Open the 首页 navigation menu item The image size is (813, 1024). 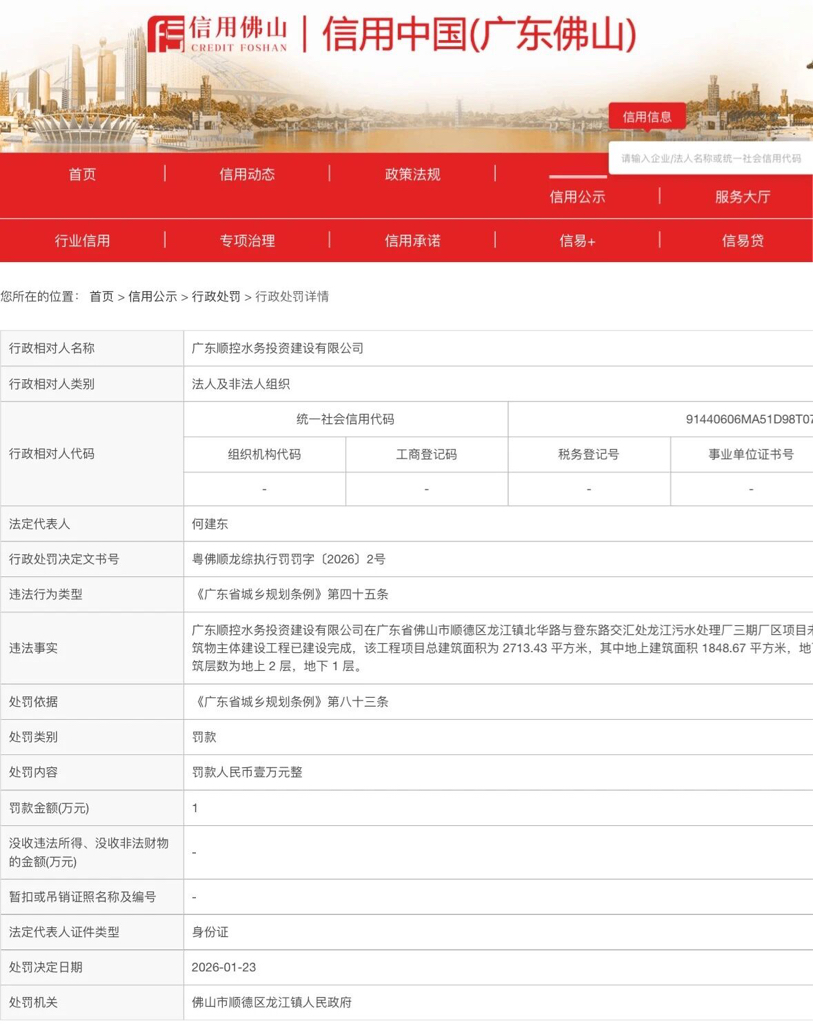82,174
